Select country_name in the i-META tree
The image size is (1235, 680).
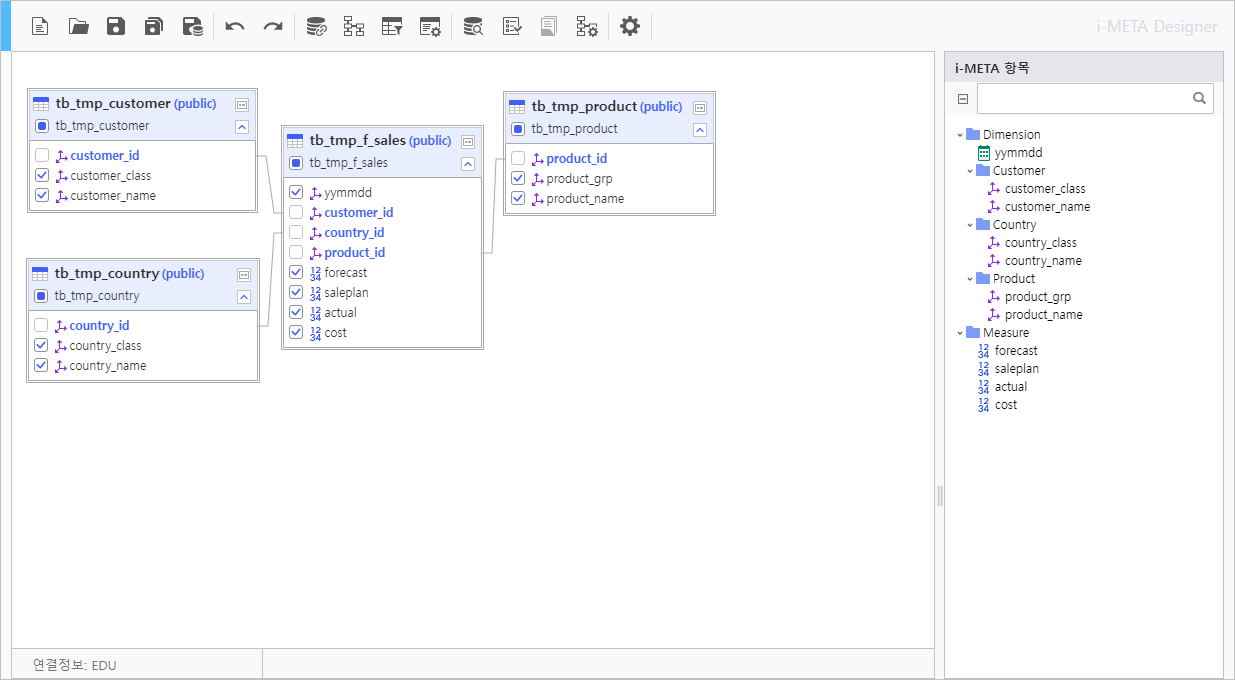1043,261
